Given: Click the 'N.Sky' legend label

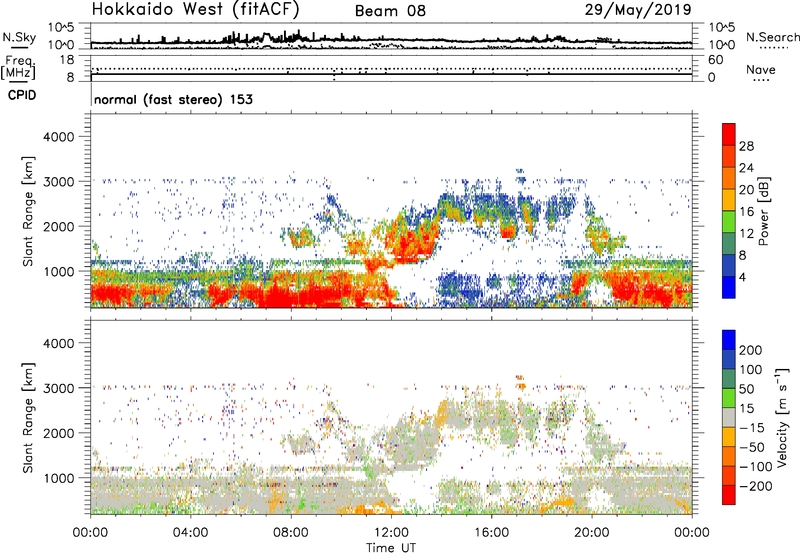Looking at the screenshot, I should pos(19,38).
